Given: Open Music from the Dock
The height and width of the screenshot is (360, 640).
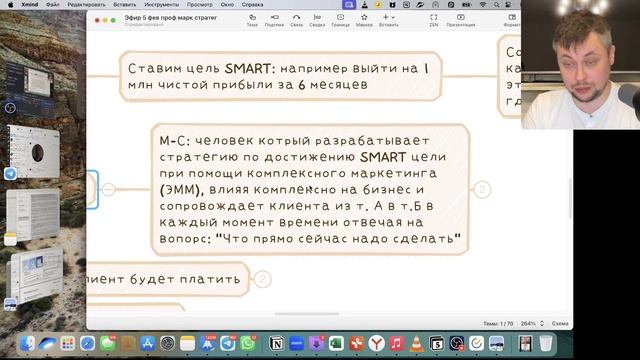Looking at the screenshot, I should click(x=396, y=343).
